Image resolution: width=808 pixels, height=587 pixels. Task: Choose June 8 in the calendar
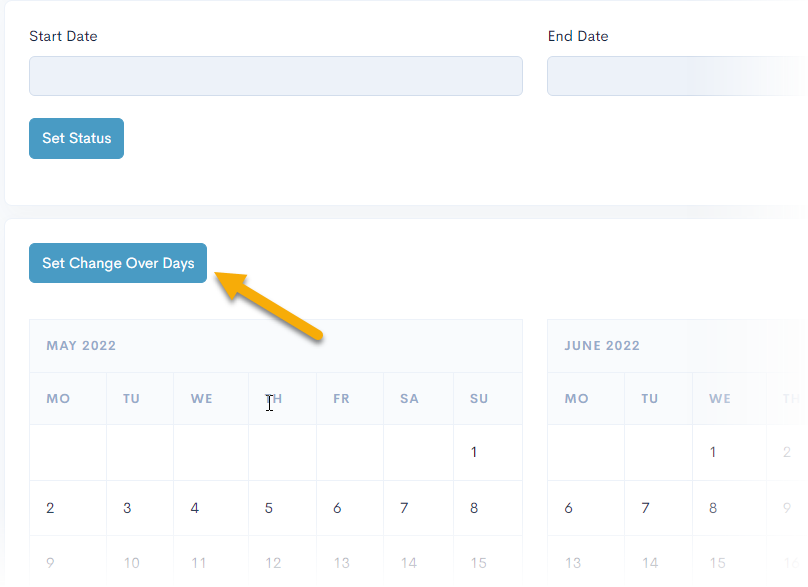(x=713, y=508)
